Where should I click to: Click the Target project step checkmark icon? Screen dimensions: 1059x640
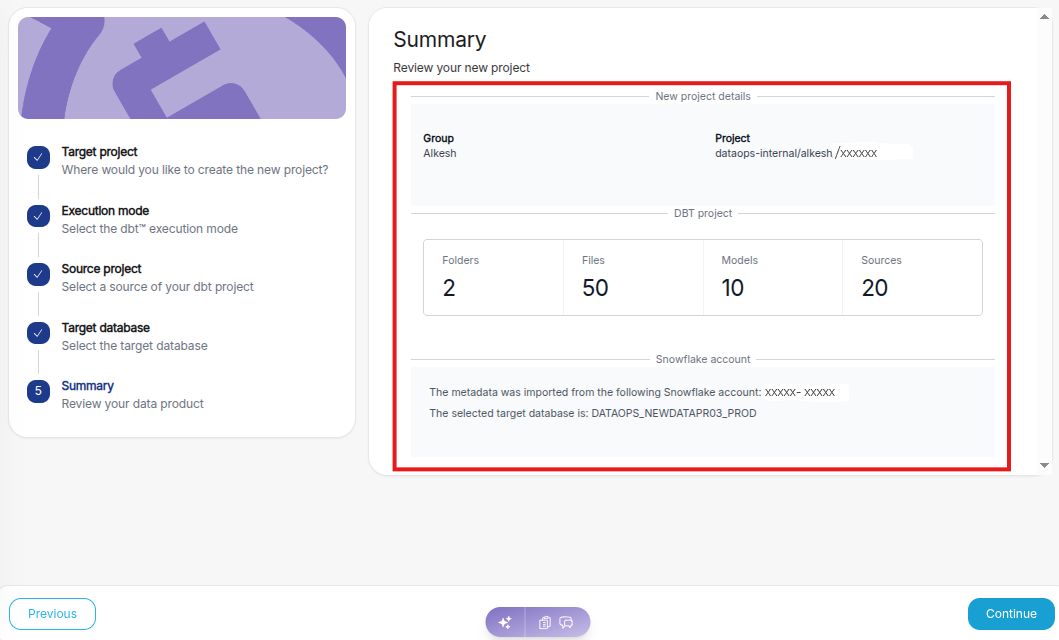[x=38, y=157]
